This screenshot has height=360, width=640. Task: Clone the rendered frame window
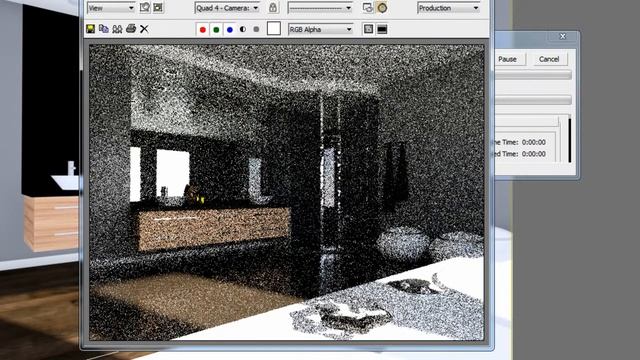click(117, 29)
